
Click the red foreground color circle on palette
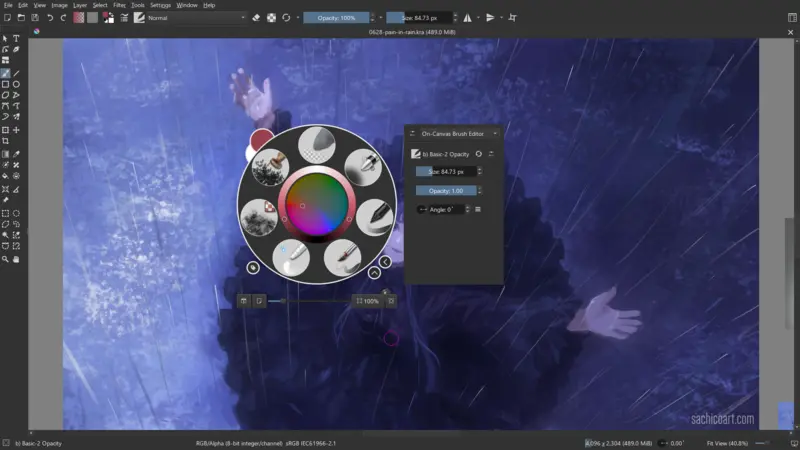(x=262, y=140)
